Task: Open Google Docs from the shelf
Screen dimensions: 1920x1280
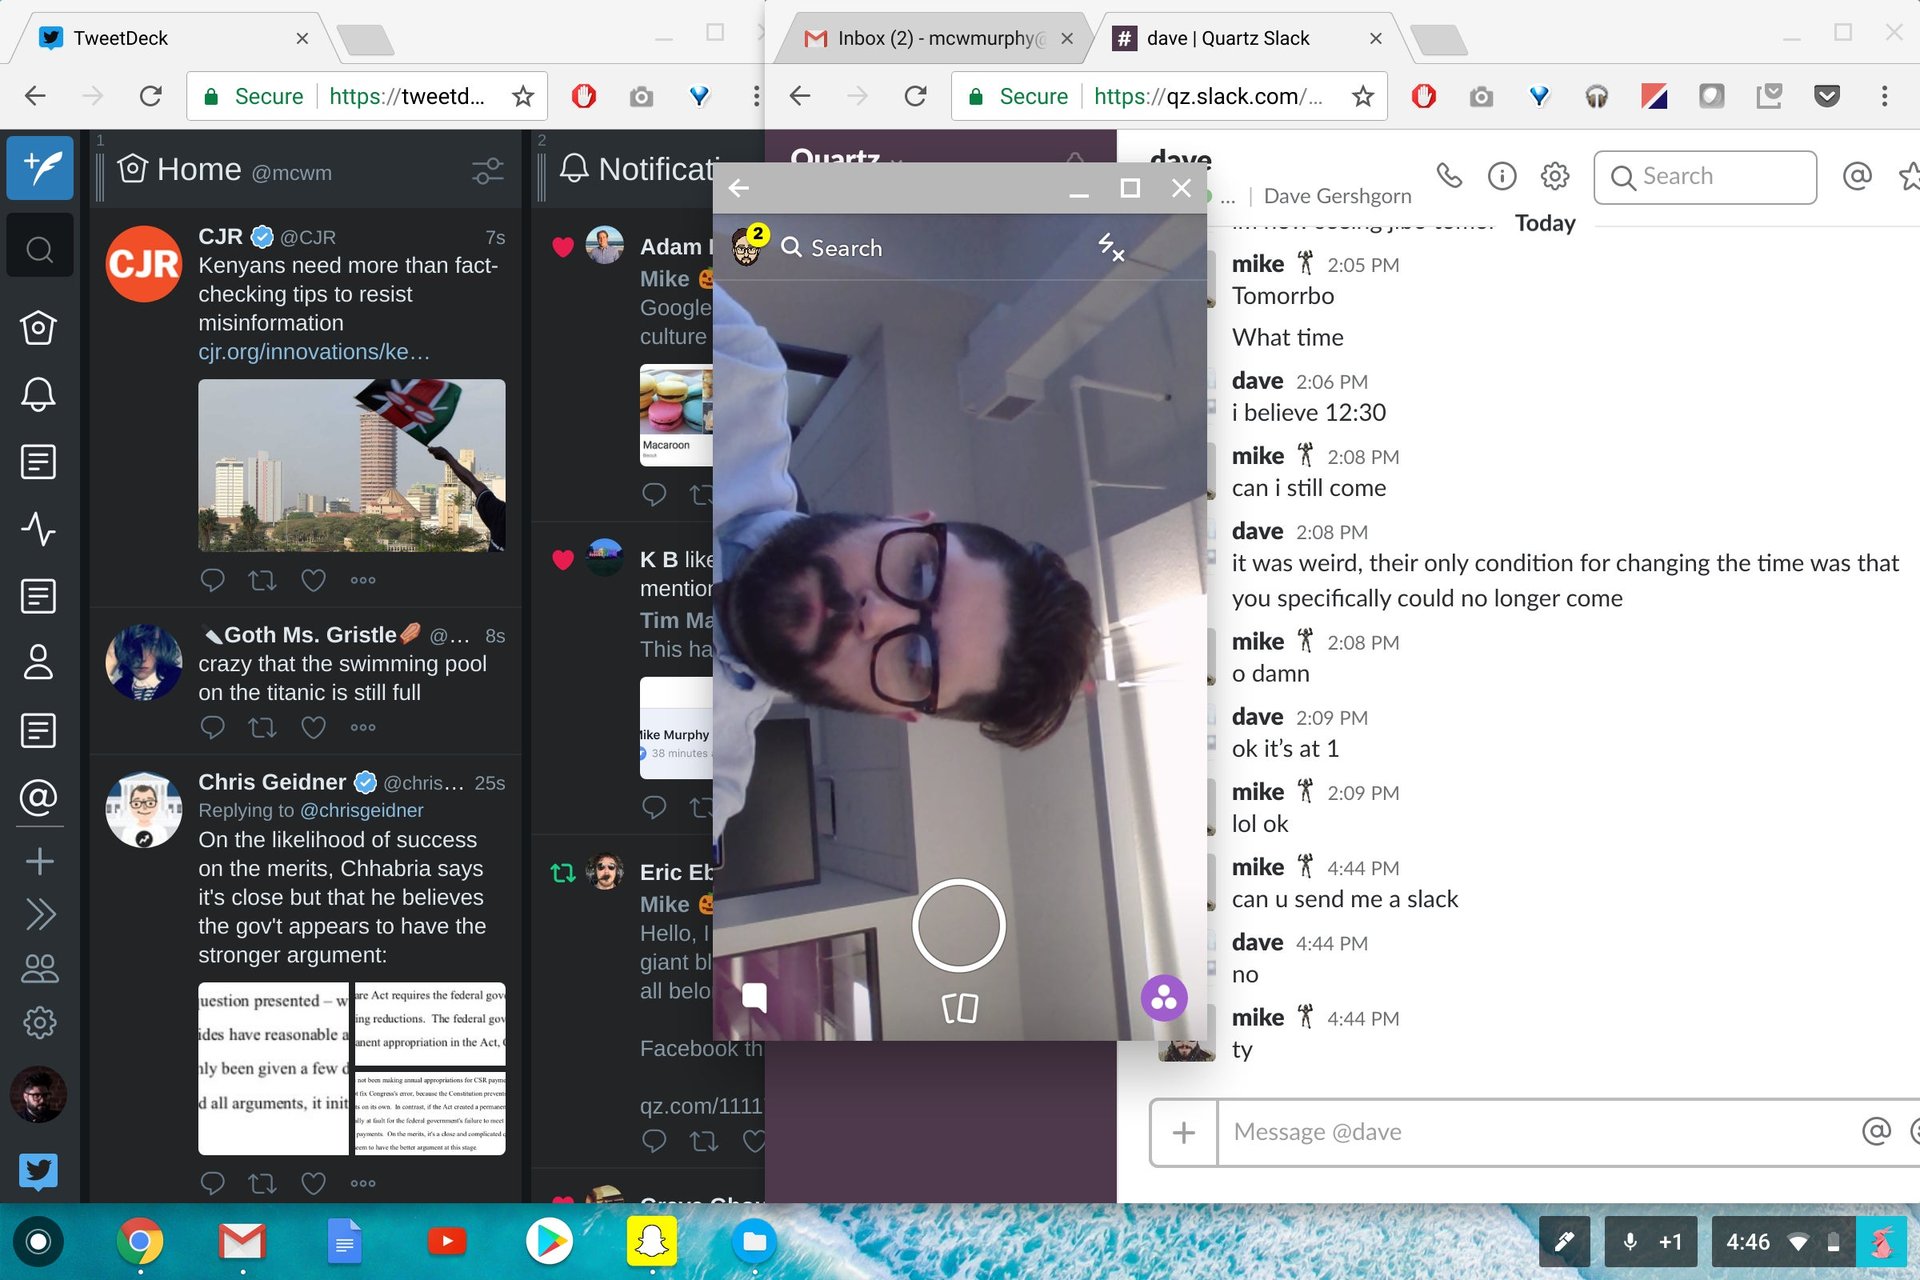Action: tap(345, 1242)
